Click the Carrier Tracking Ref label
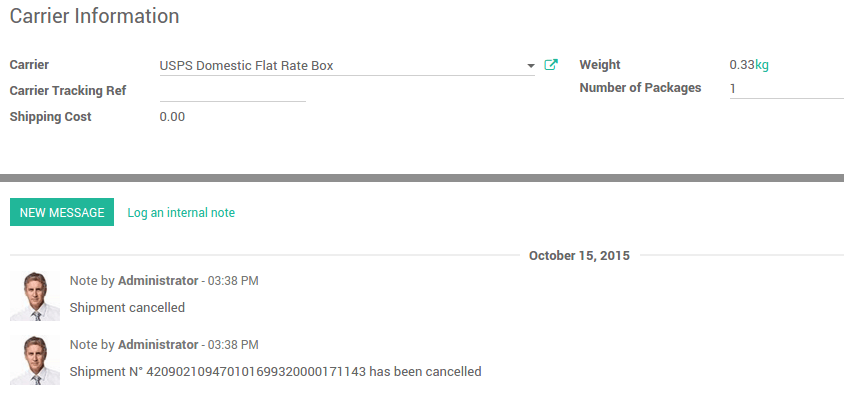The height and width of the screenshot is (394, 844). tap(68, 91)
